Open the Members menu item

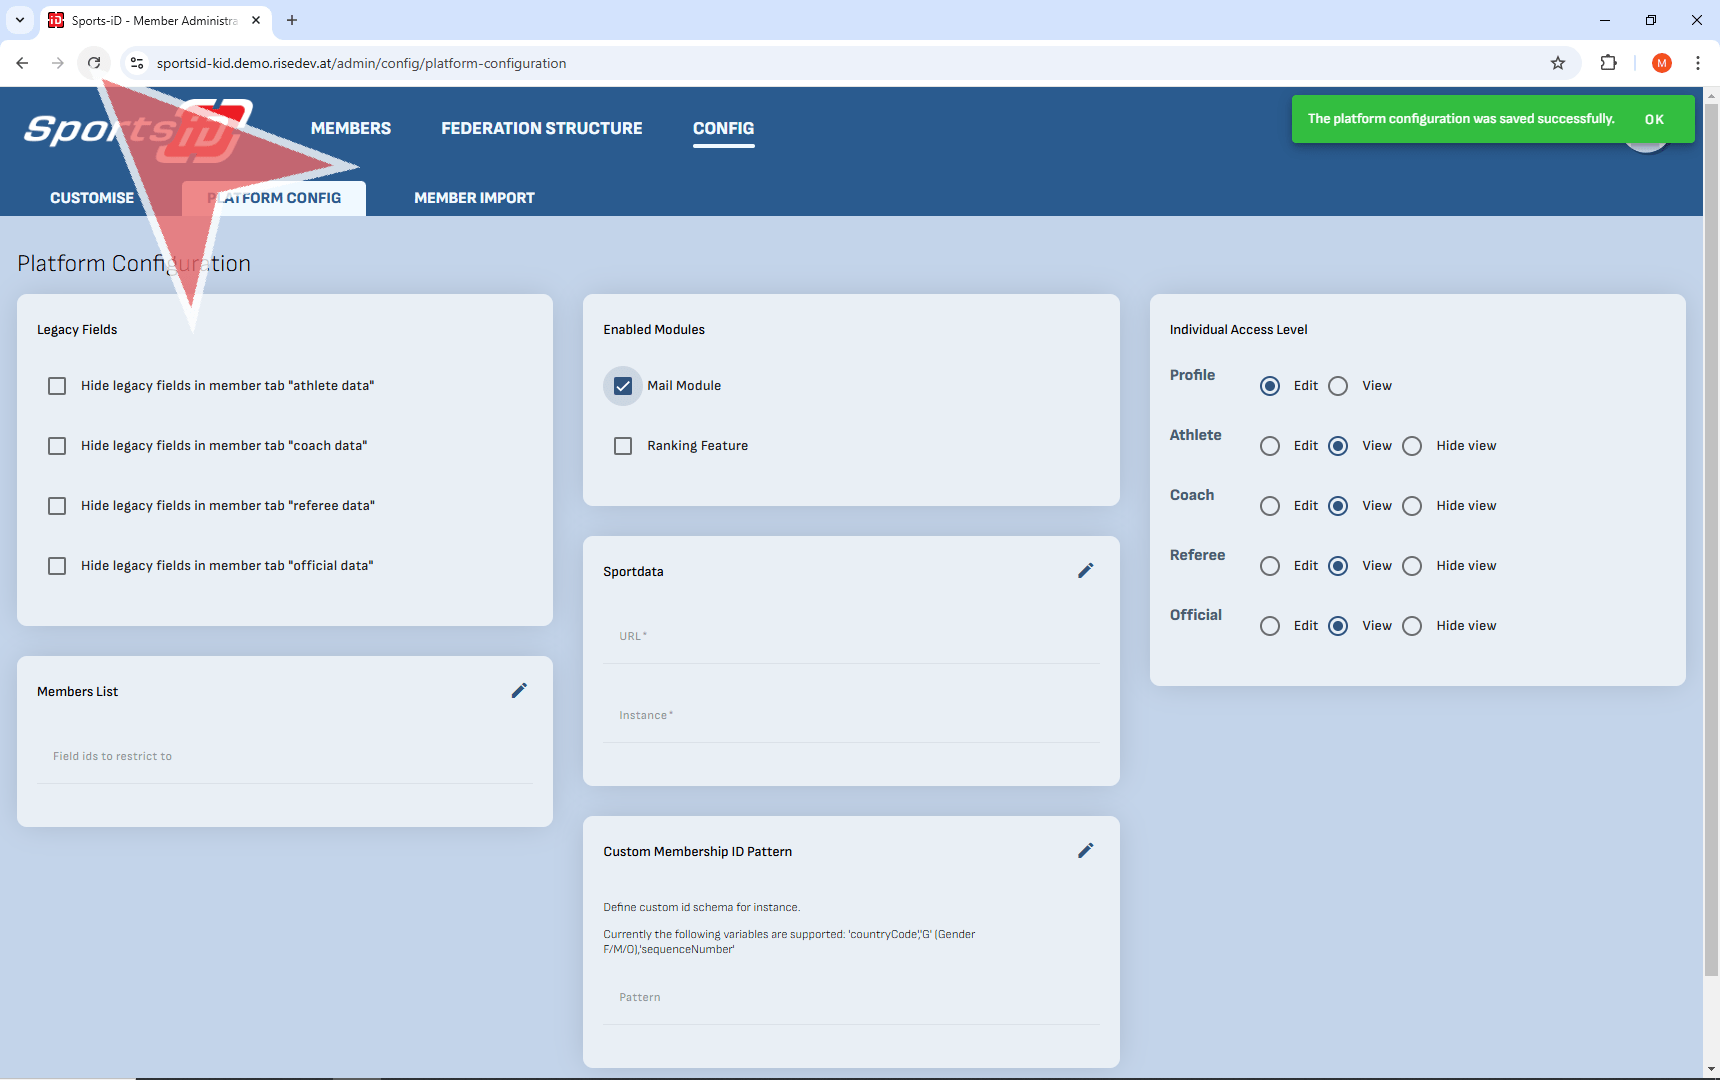point(350,128)
